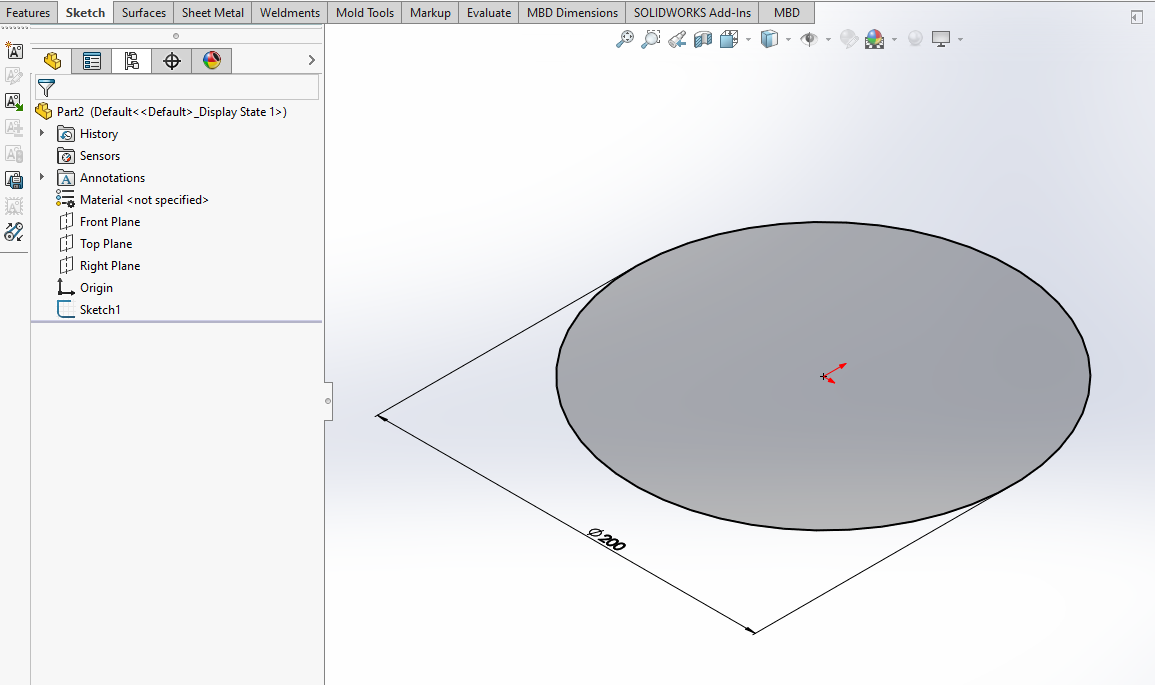Click the FeatureManager design tree tab icon
Screen dimensions: 1155x685
point(52,61)
